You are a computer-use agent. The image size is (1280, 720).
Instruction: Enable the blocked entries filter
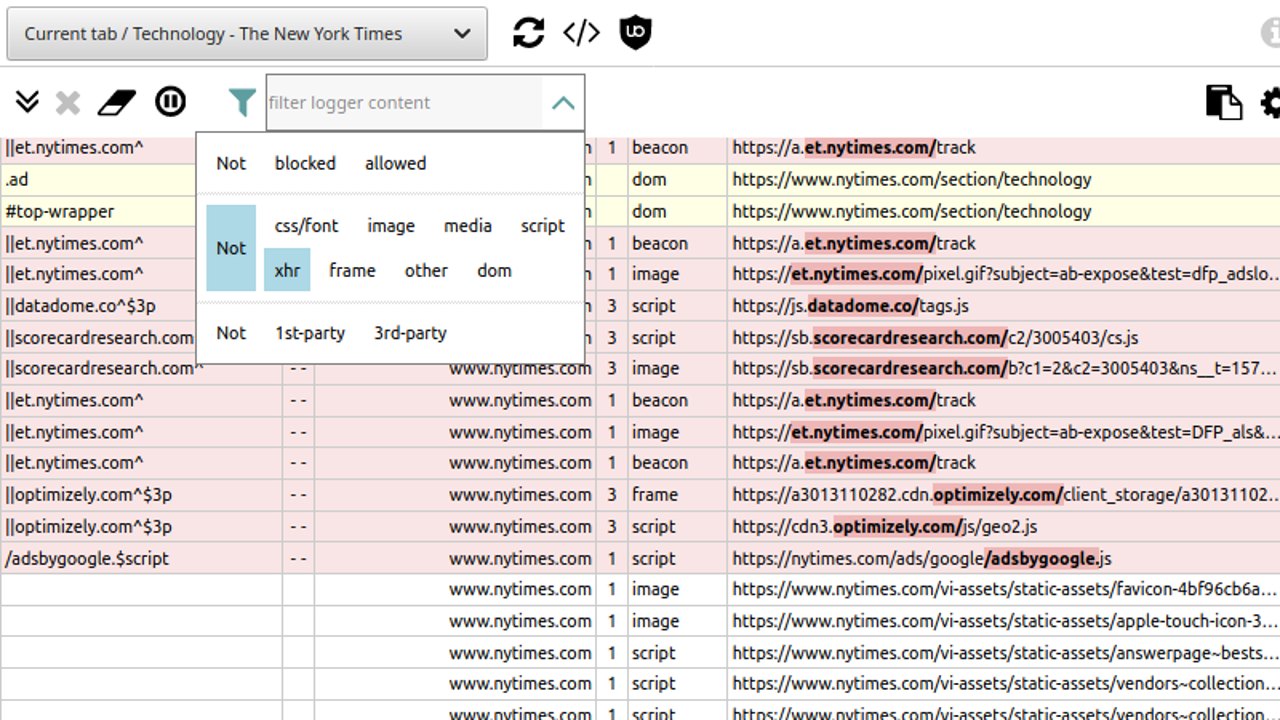coord(304,163)
